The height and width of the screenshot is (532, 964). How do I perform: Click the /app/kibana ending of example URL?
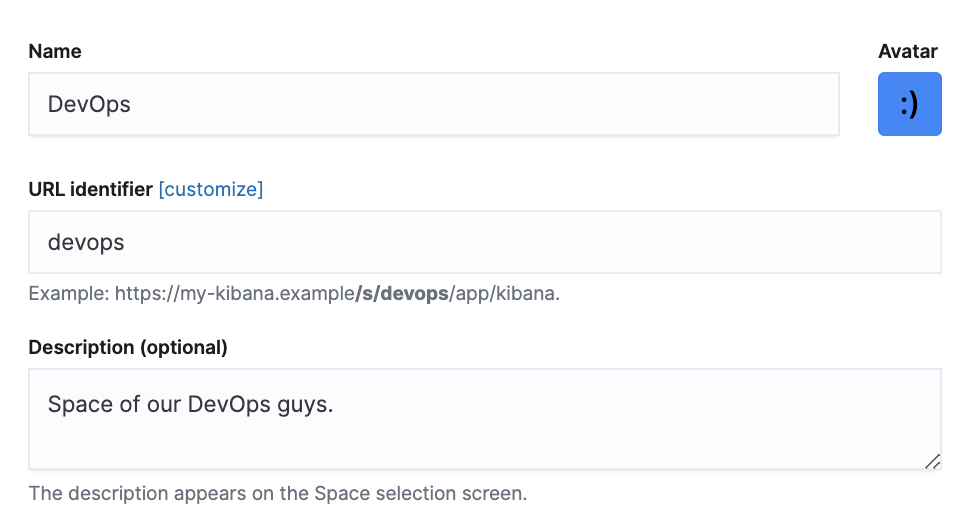click(x=503, y=294)
